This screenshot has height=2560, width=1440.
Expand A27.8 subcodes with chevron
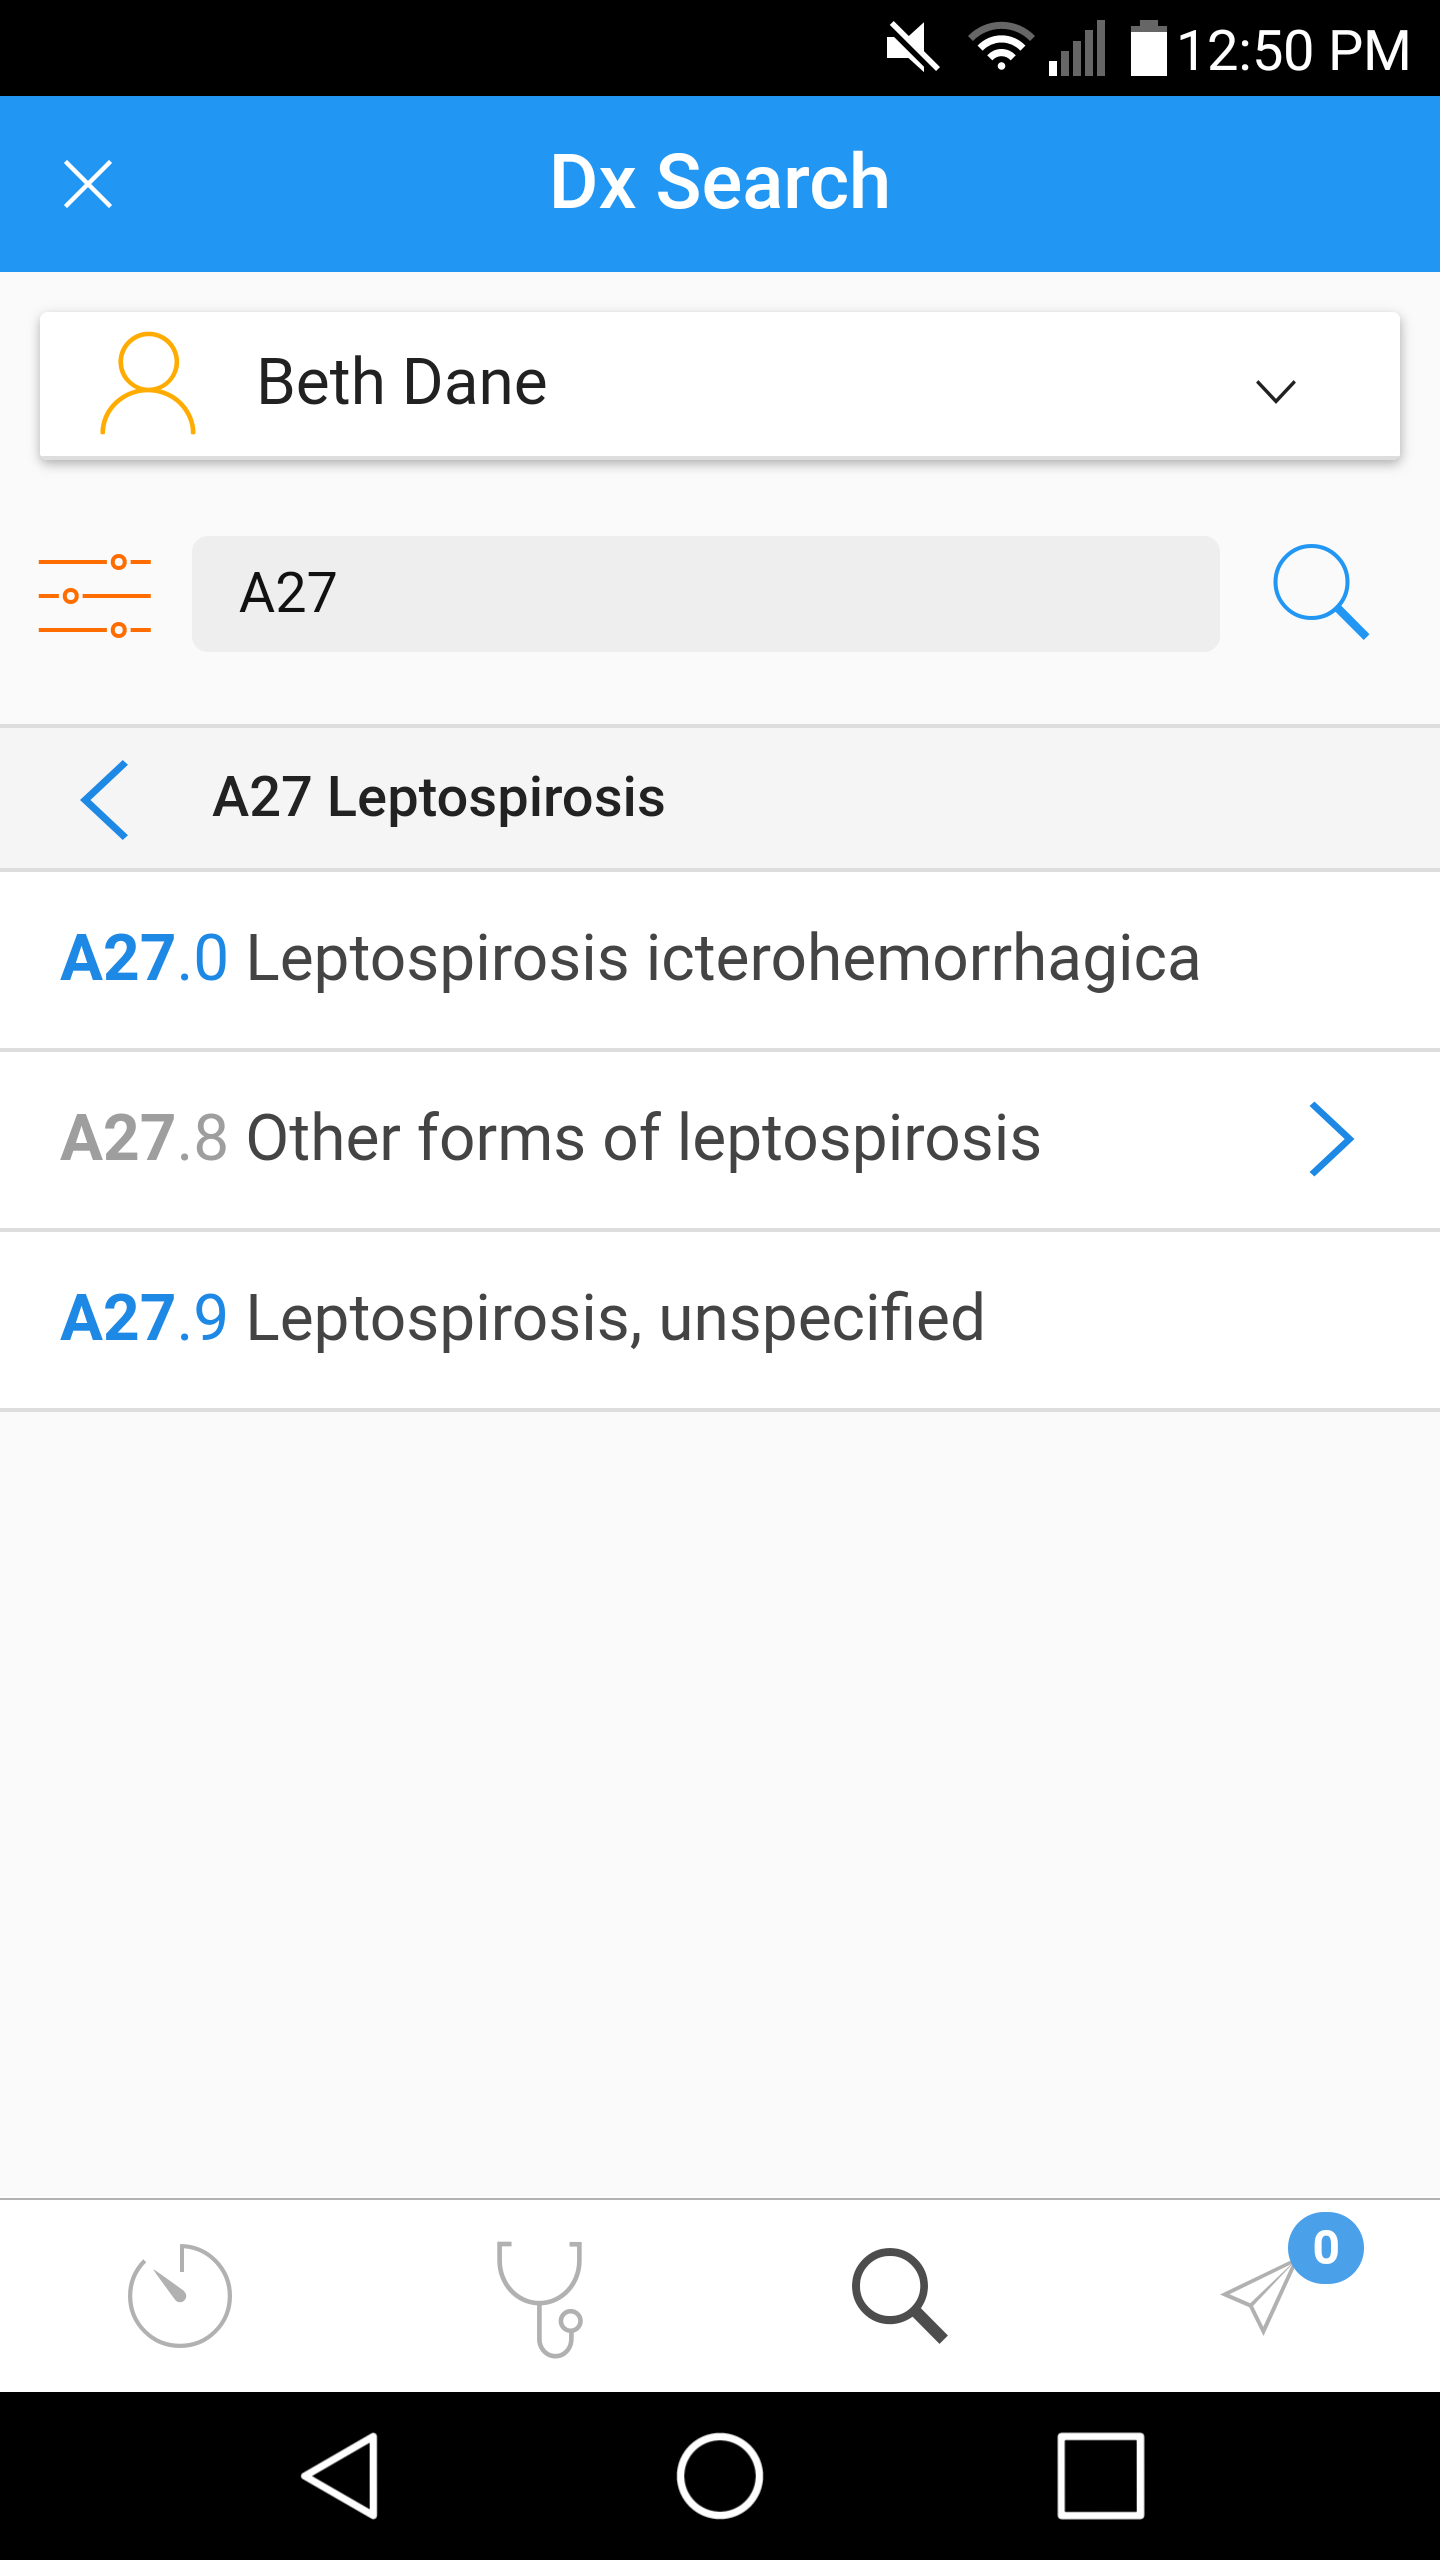[1331, 1139]
